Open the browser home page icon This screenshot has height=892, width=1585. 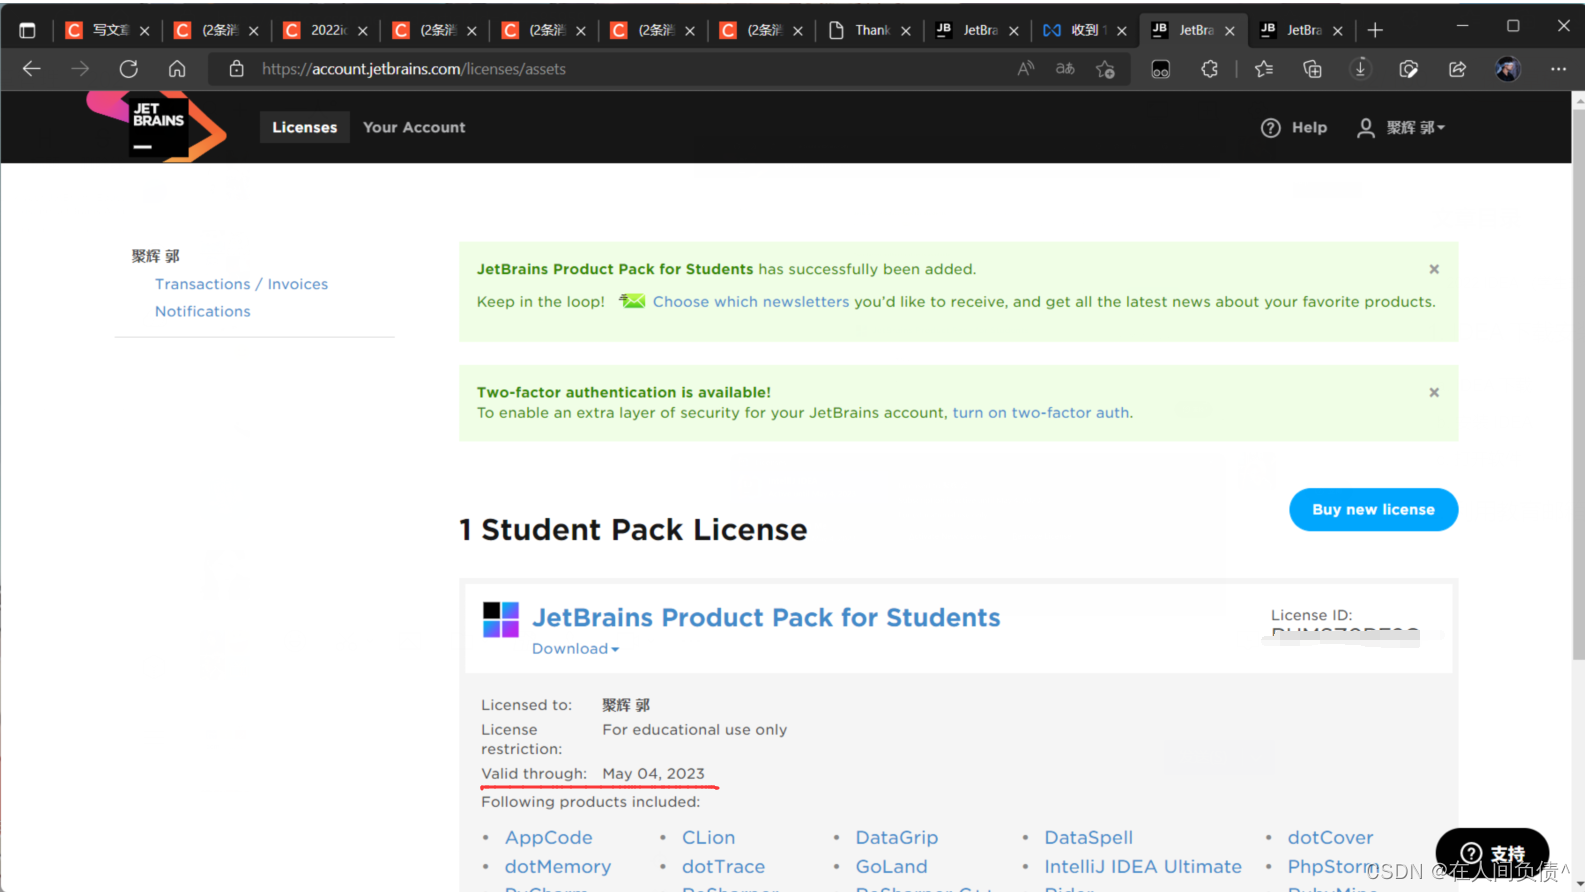(x=177, y=69)
